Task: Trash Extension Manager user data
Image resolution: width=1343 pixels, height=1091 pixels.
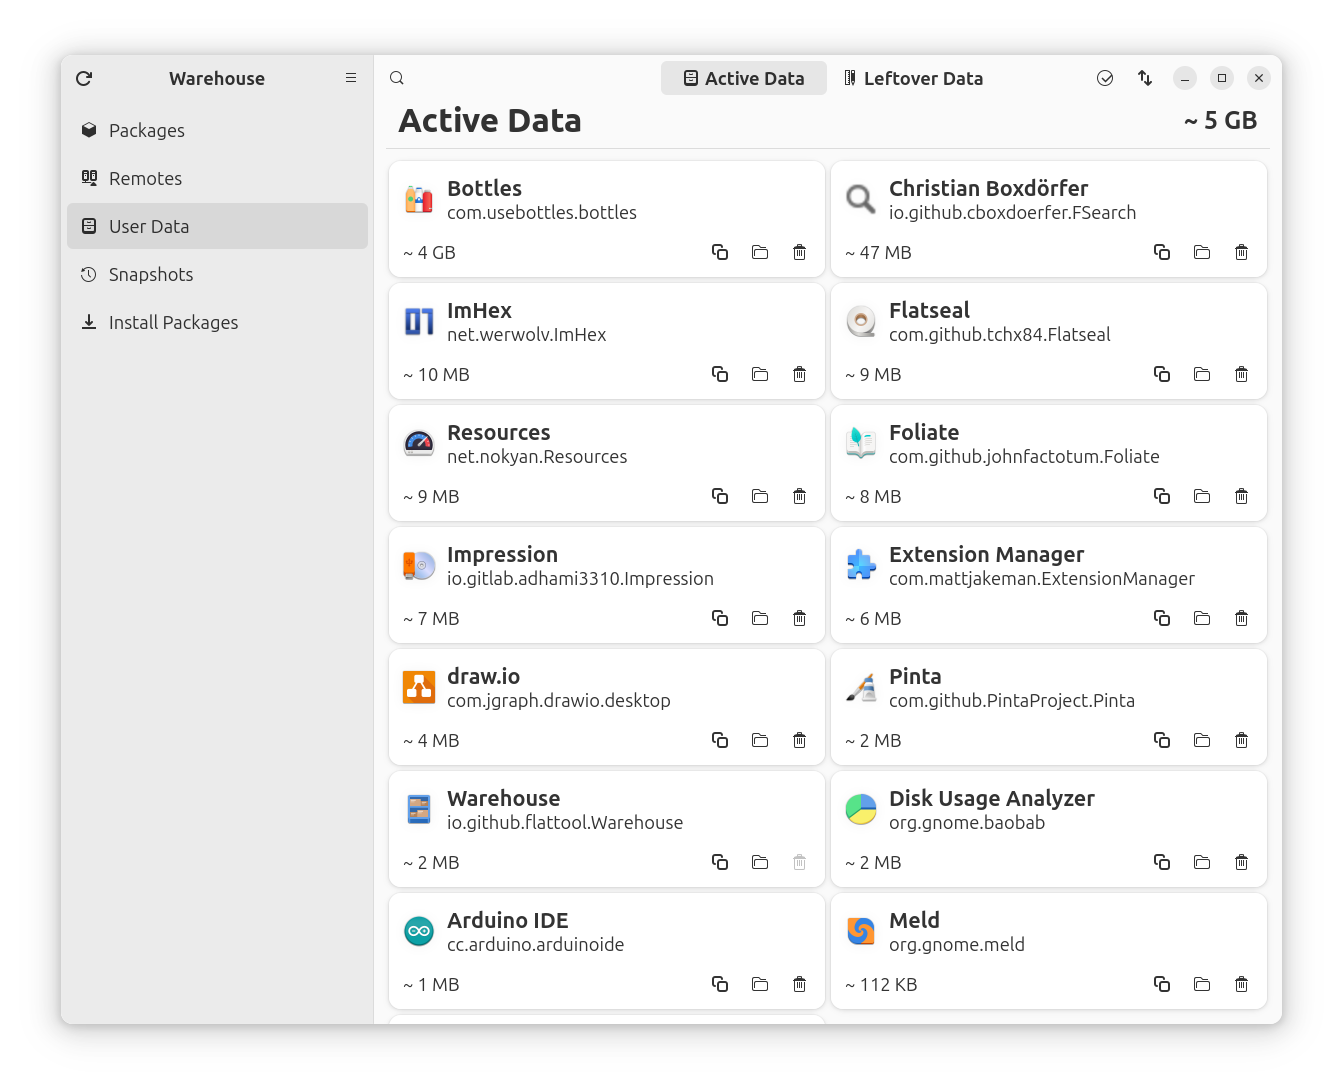Action: 1242,618
